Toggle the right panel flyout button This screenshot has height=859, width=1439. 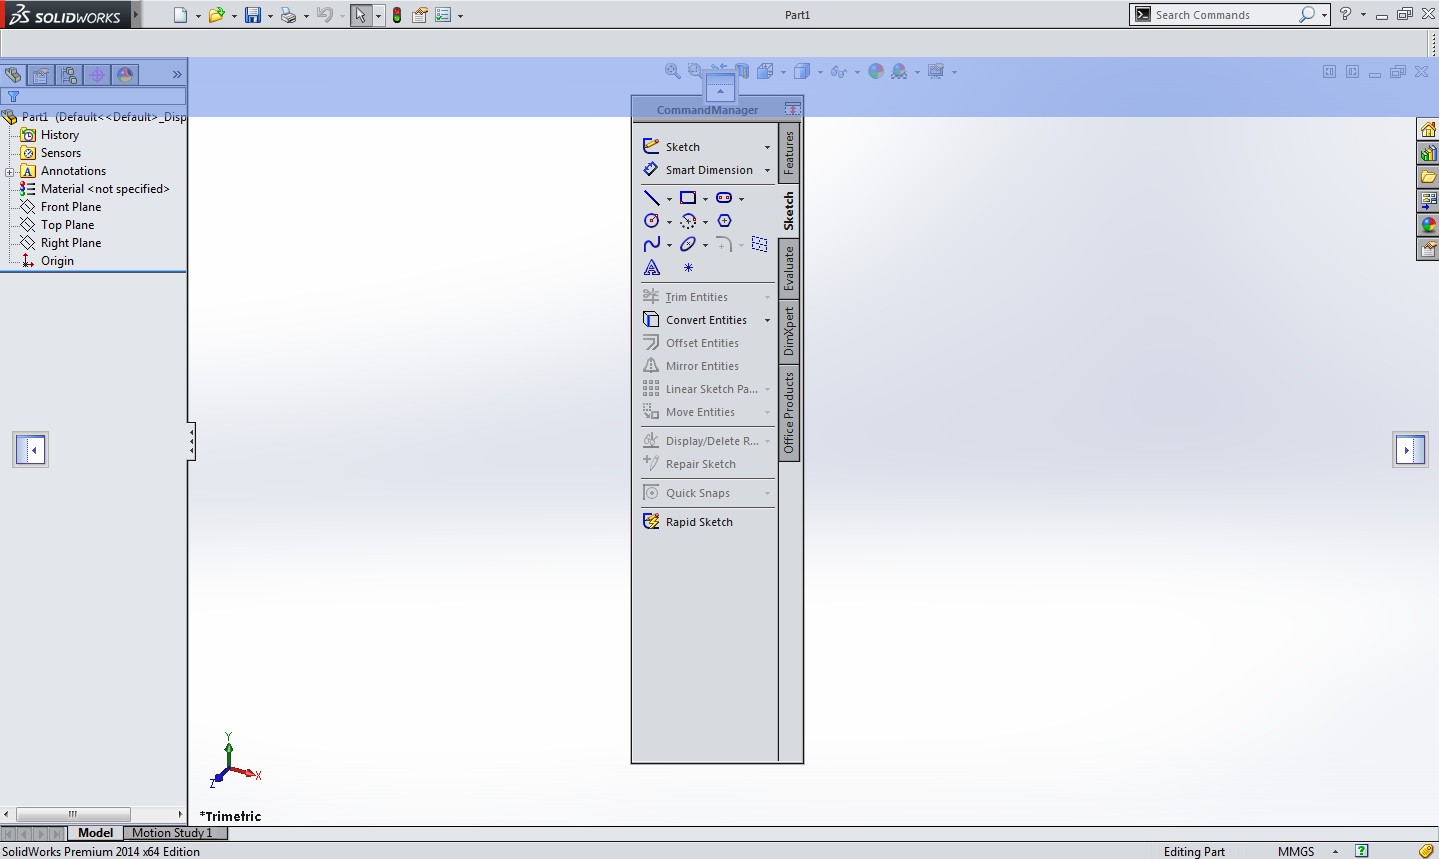tap(1410, 450)
